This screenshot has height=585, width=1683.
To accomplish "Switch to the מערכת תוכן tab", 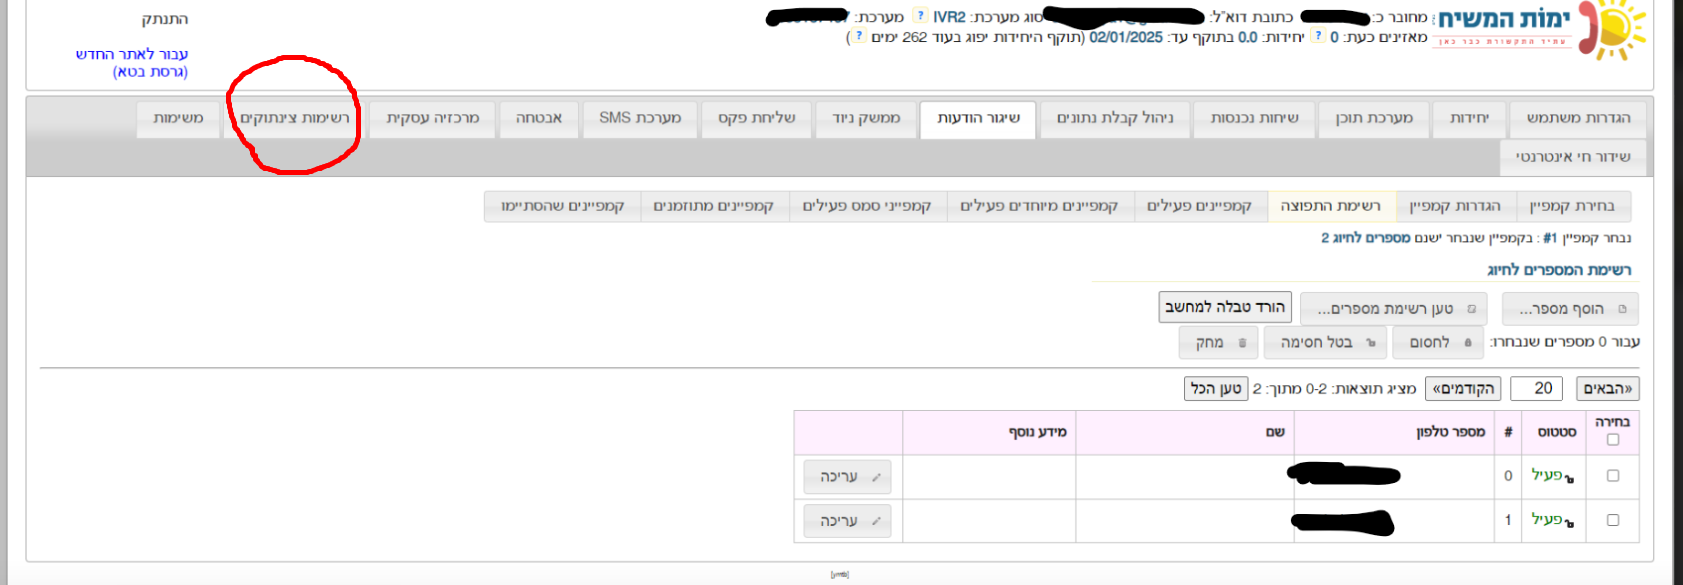I will [1374, 118].
